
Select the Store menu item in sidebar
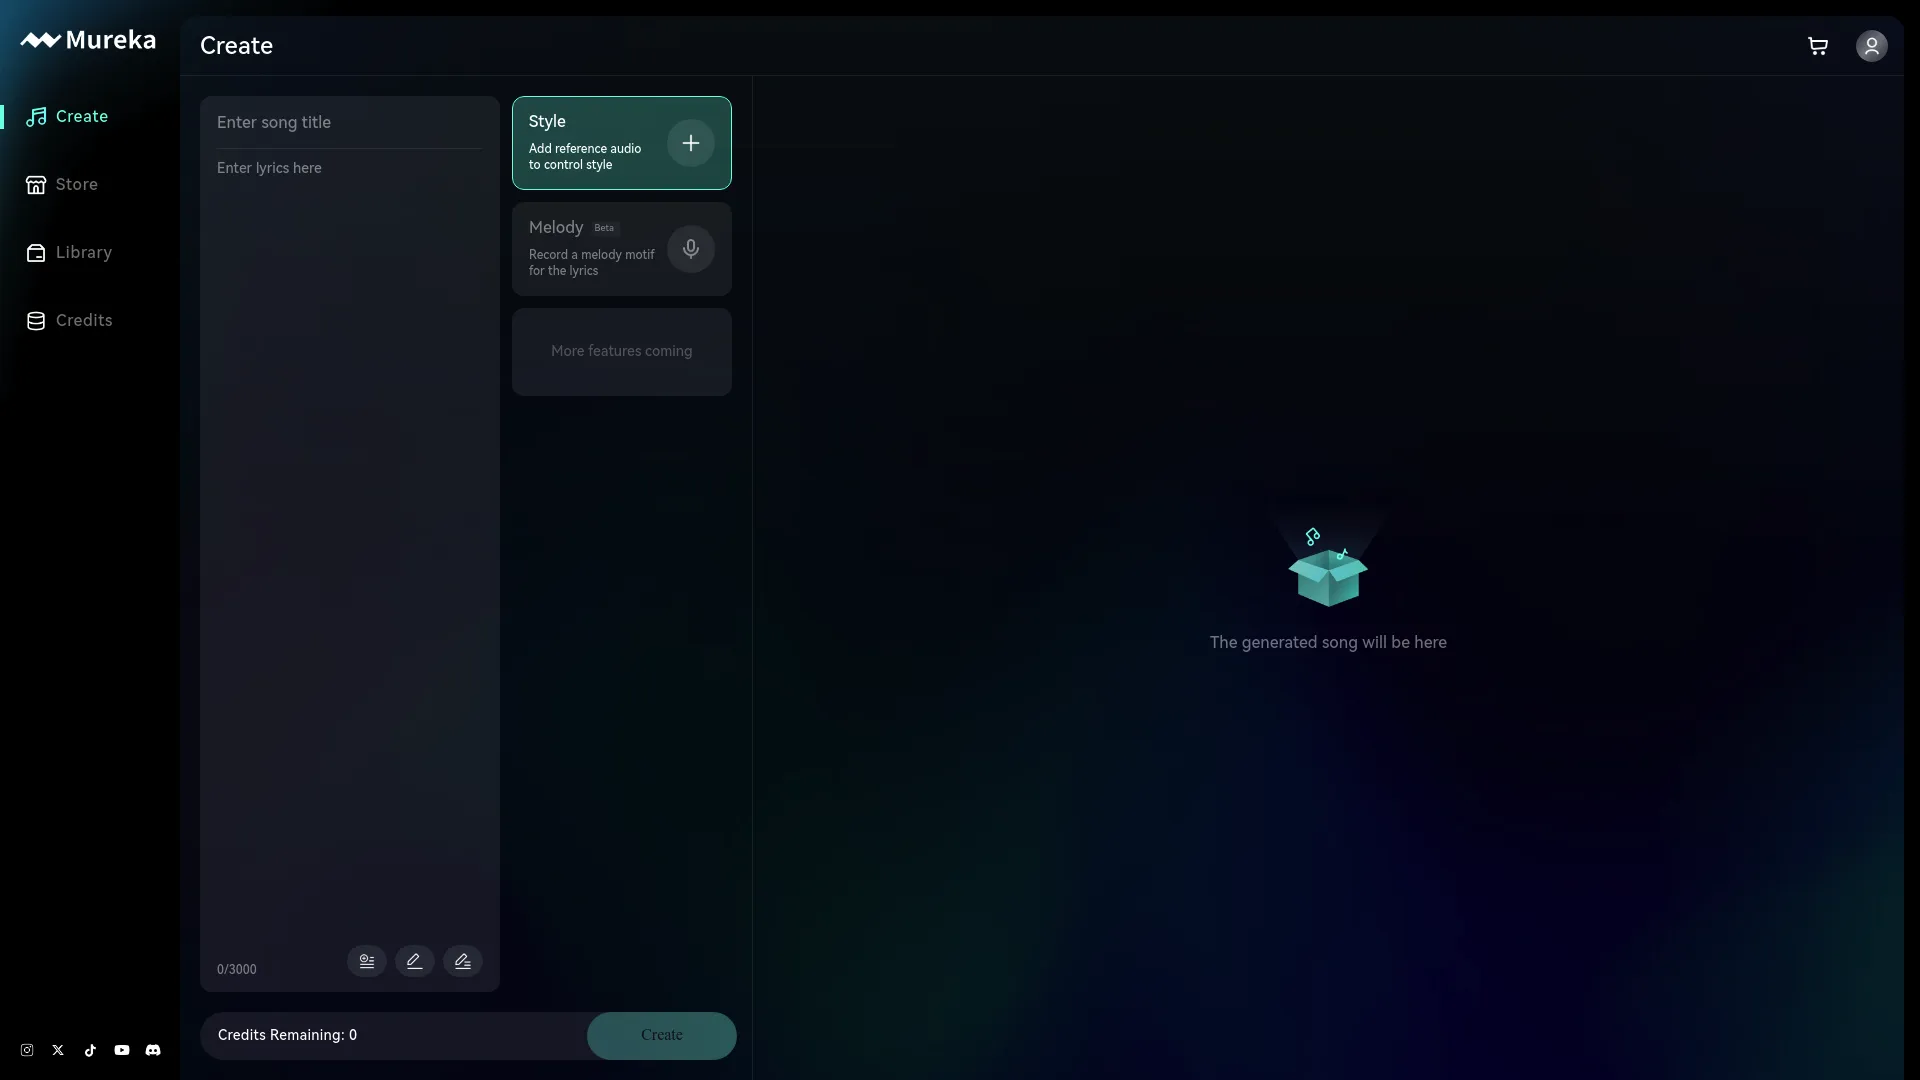[75, 183]
